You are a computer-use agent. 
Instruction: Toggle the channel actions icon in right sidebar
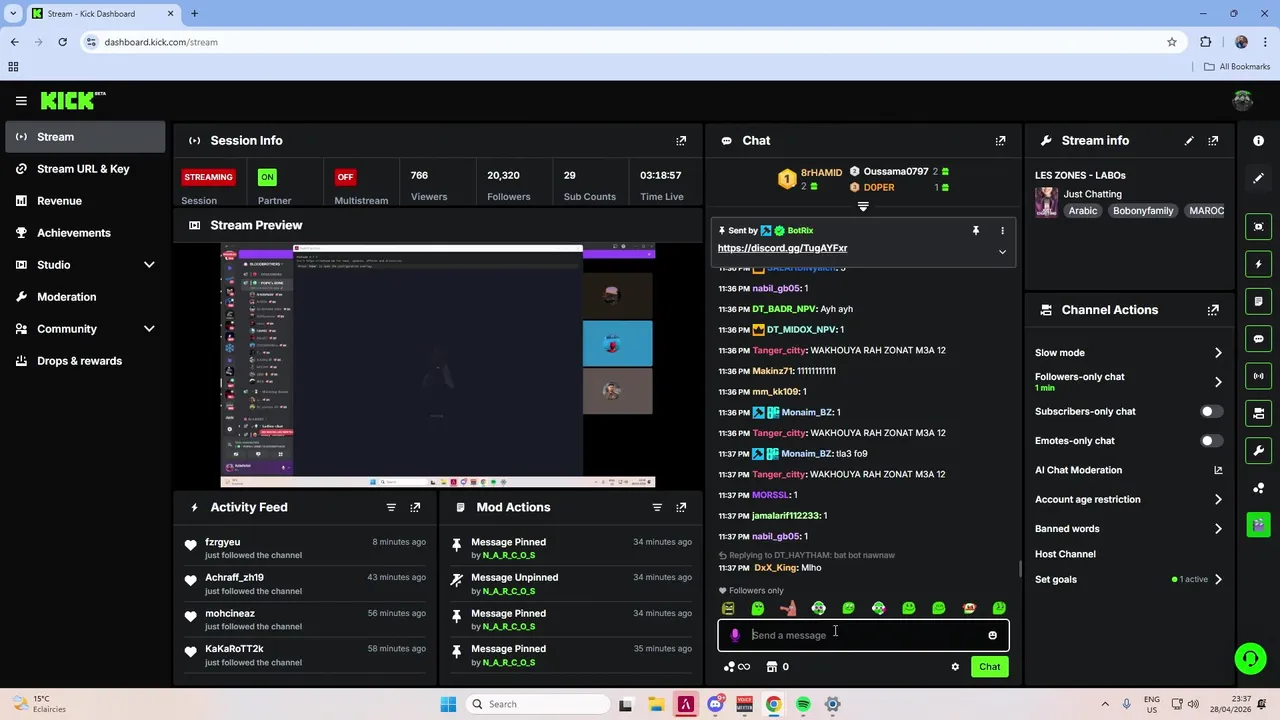(1258, 413)
